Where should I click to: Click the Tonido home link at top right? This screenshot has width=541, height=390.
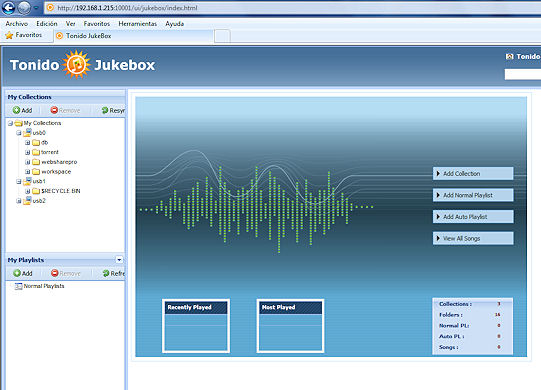(x=523, y=56)
